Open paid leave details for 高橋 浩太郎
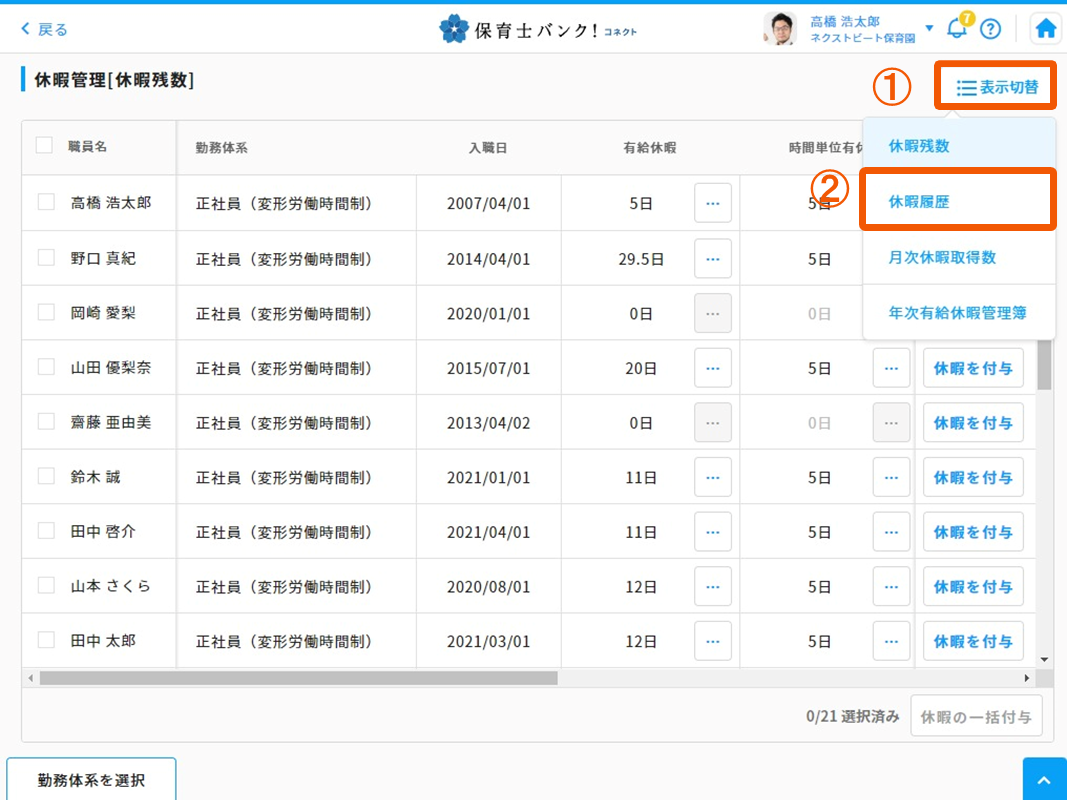Viewport: 1067px width, 800px height. [712, 203]
